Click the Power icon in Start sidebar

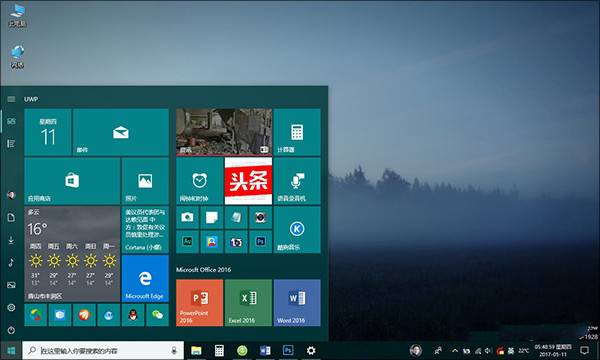11,330
